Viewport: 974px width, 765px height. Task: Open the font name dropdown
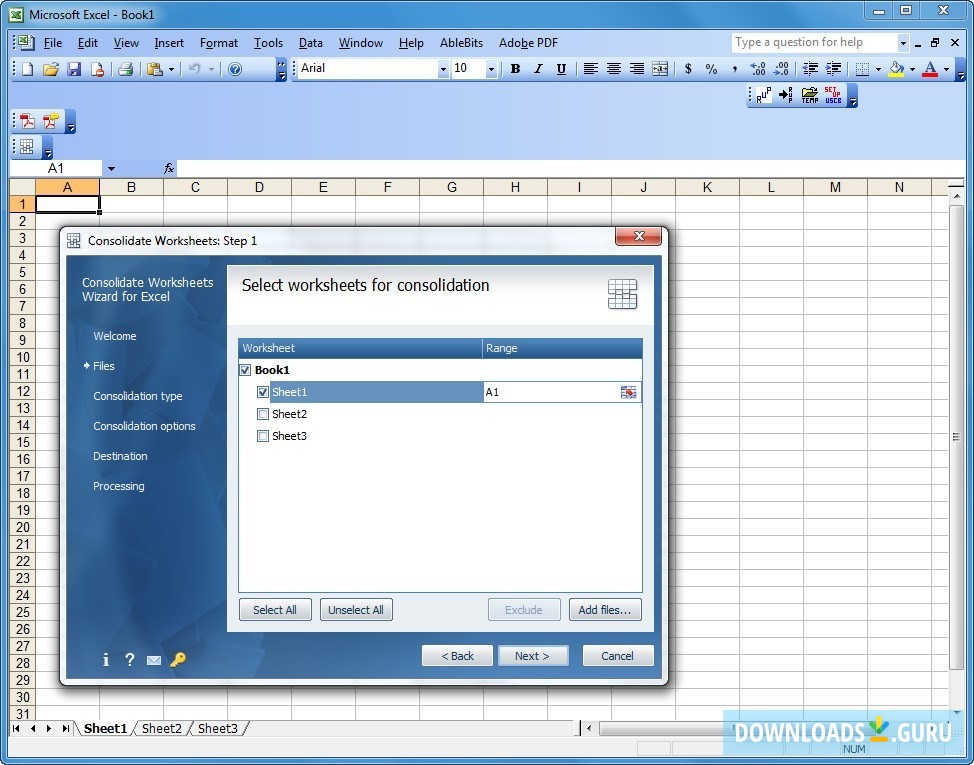click(x=443, y=69)
